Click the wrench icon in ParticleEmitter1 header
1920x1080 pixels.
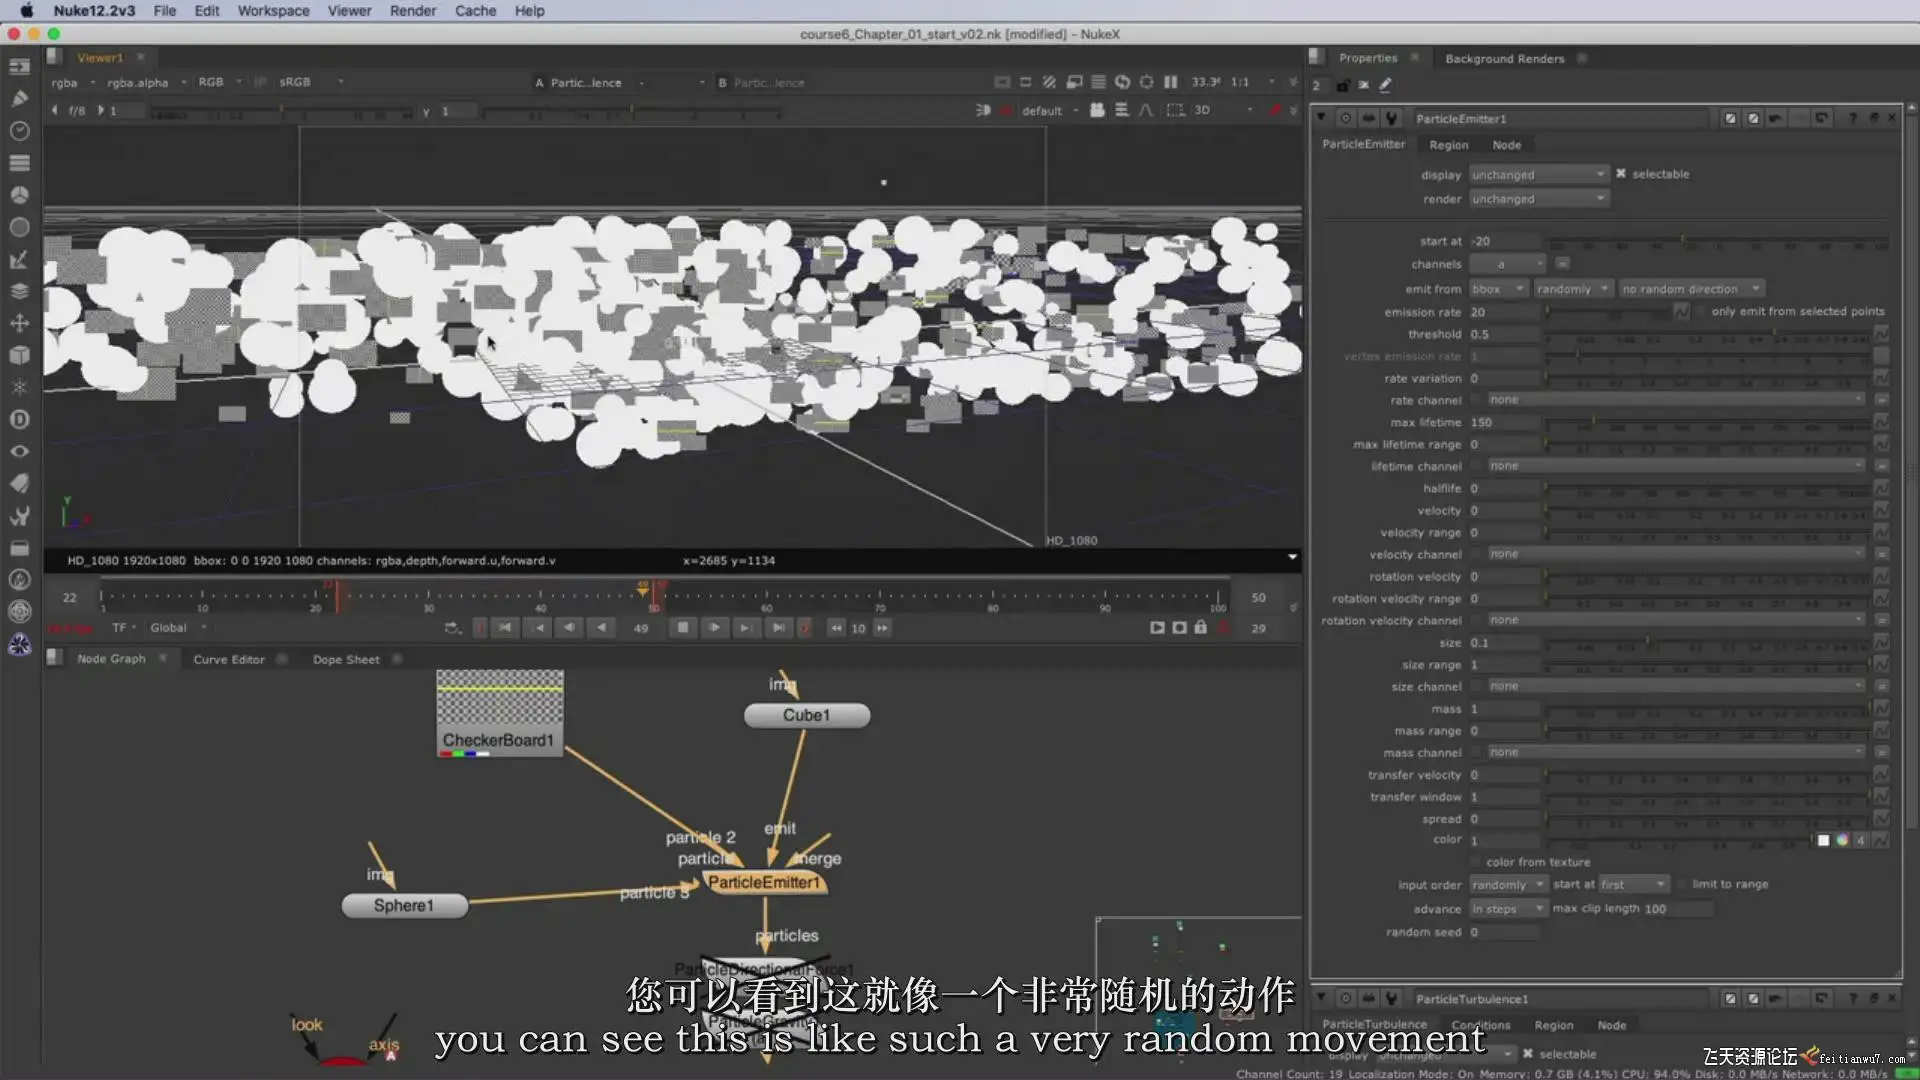(1391, 118)
